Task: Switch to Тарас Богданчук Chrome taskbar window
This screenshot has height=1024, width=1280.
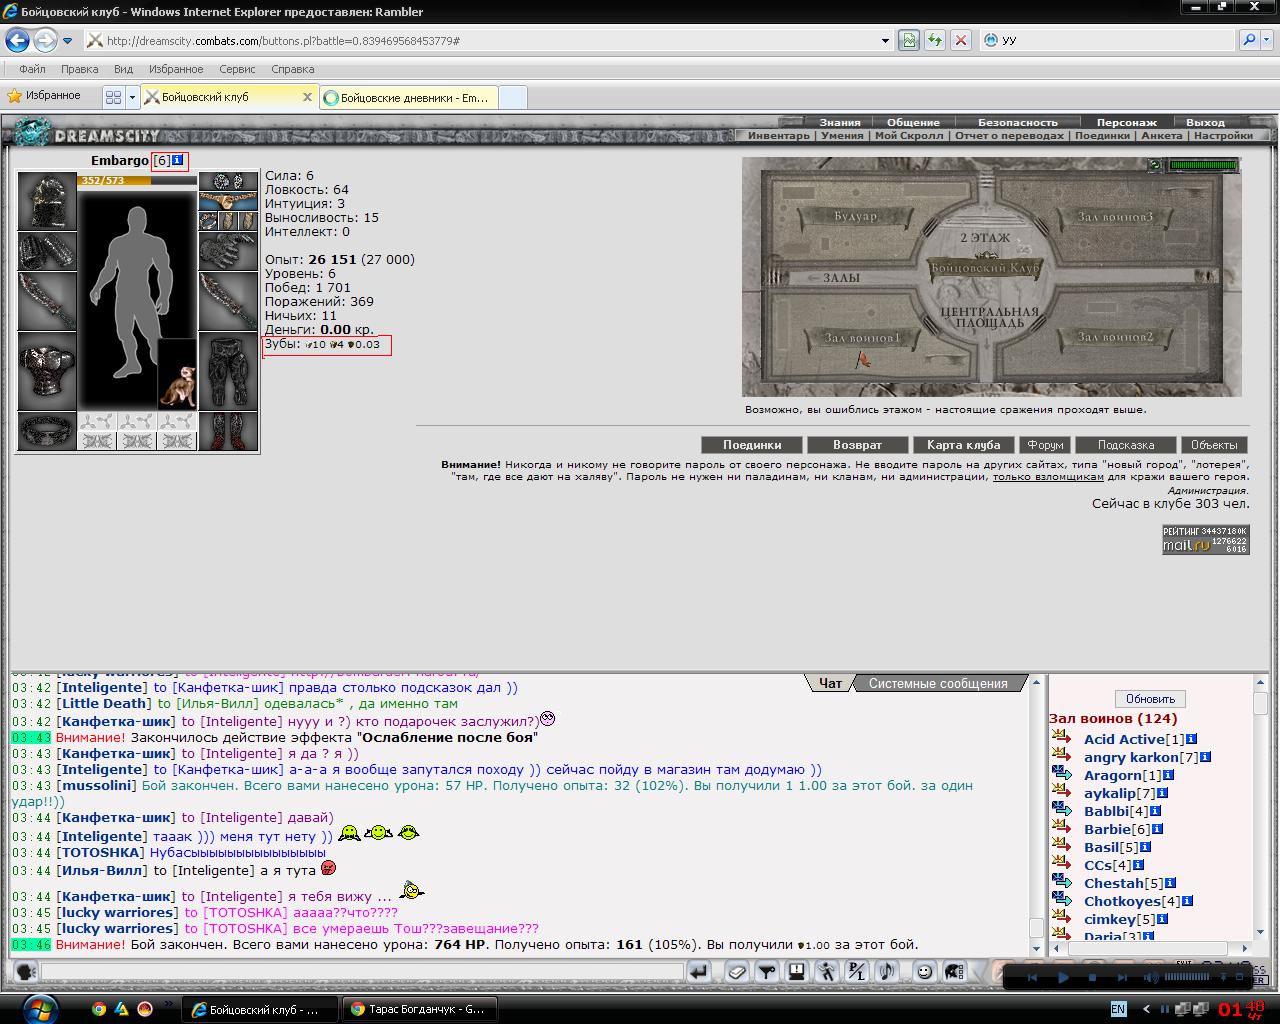Action: [418, 1009]
